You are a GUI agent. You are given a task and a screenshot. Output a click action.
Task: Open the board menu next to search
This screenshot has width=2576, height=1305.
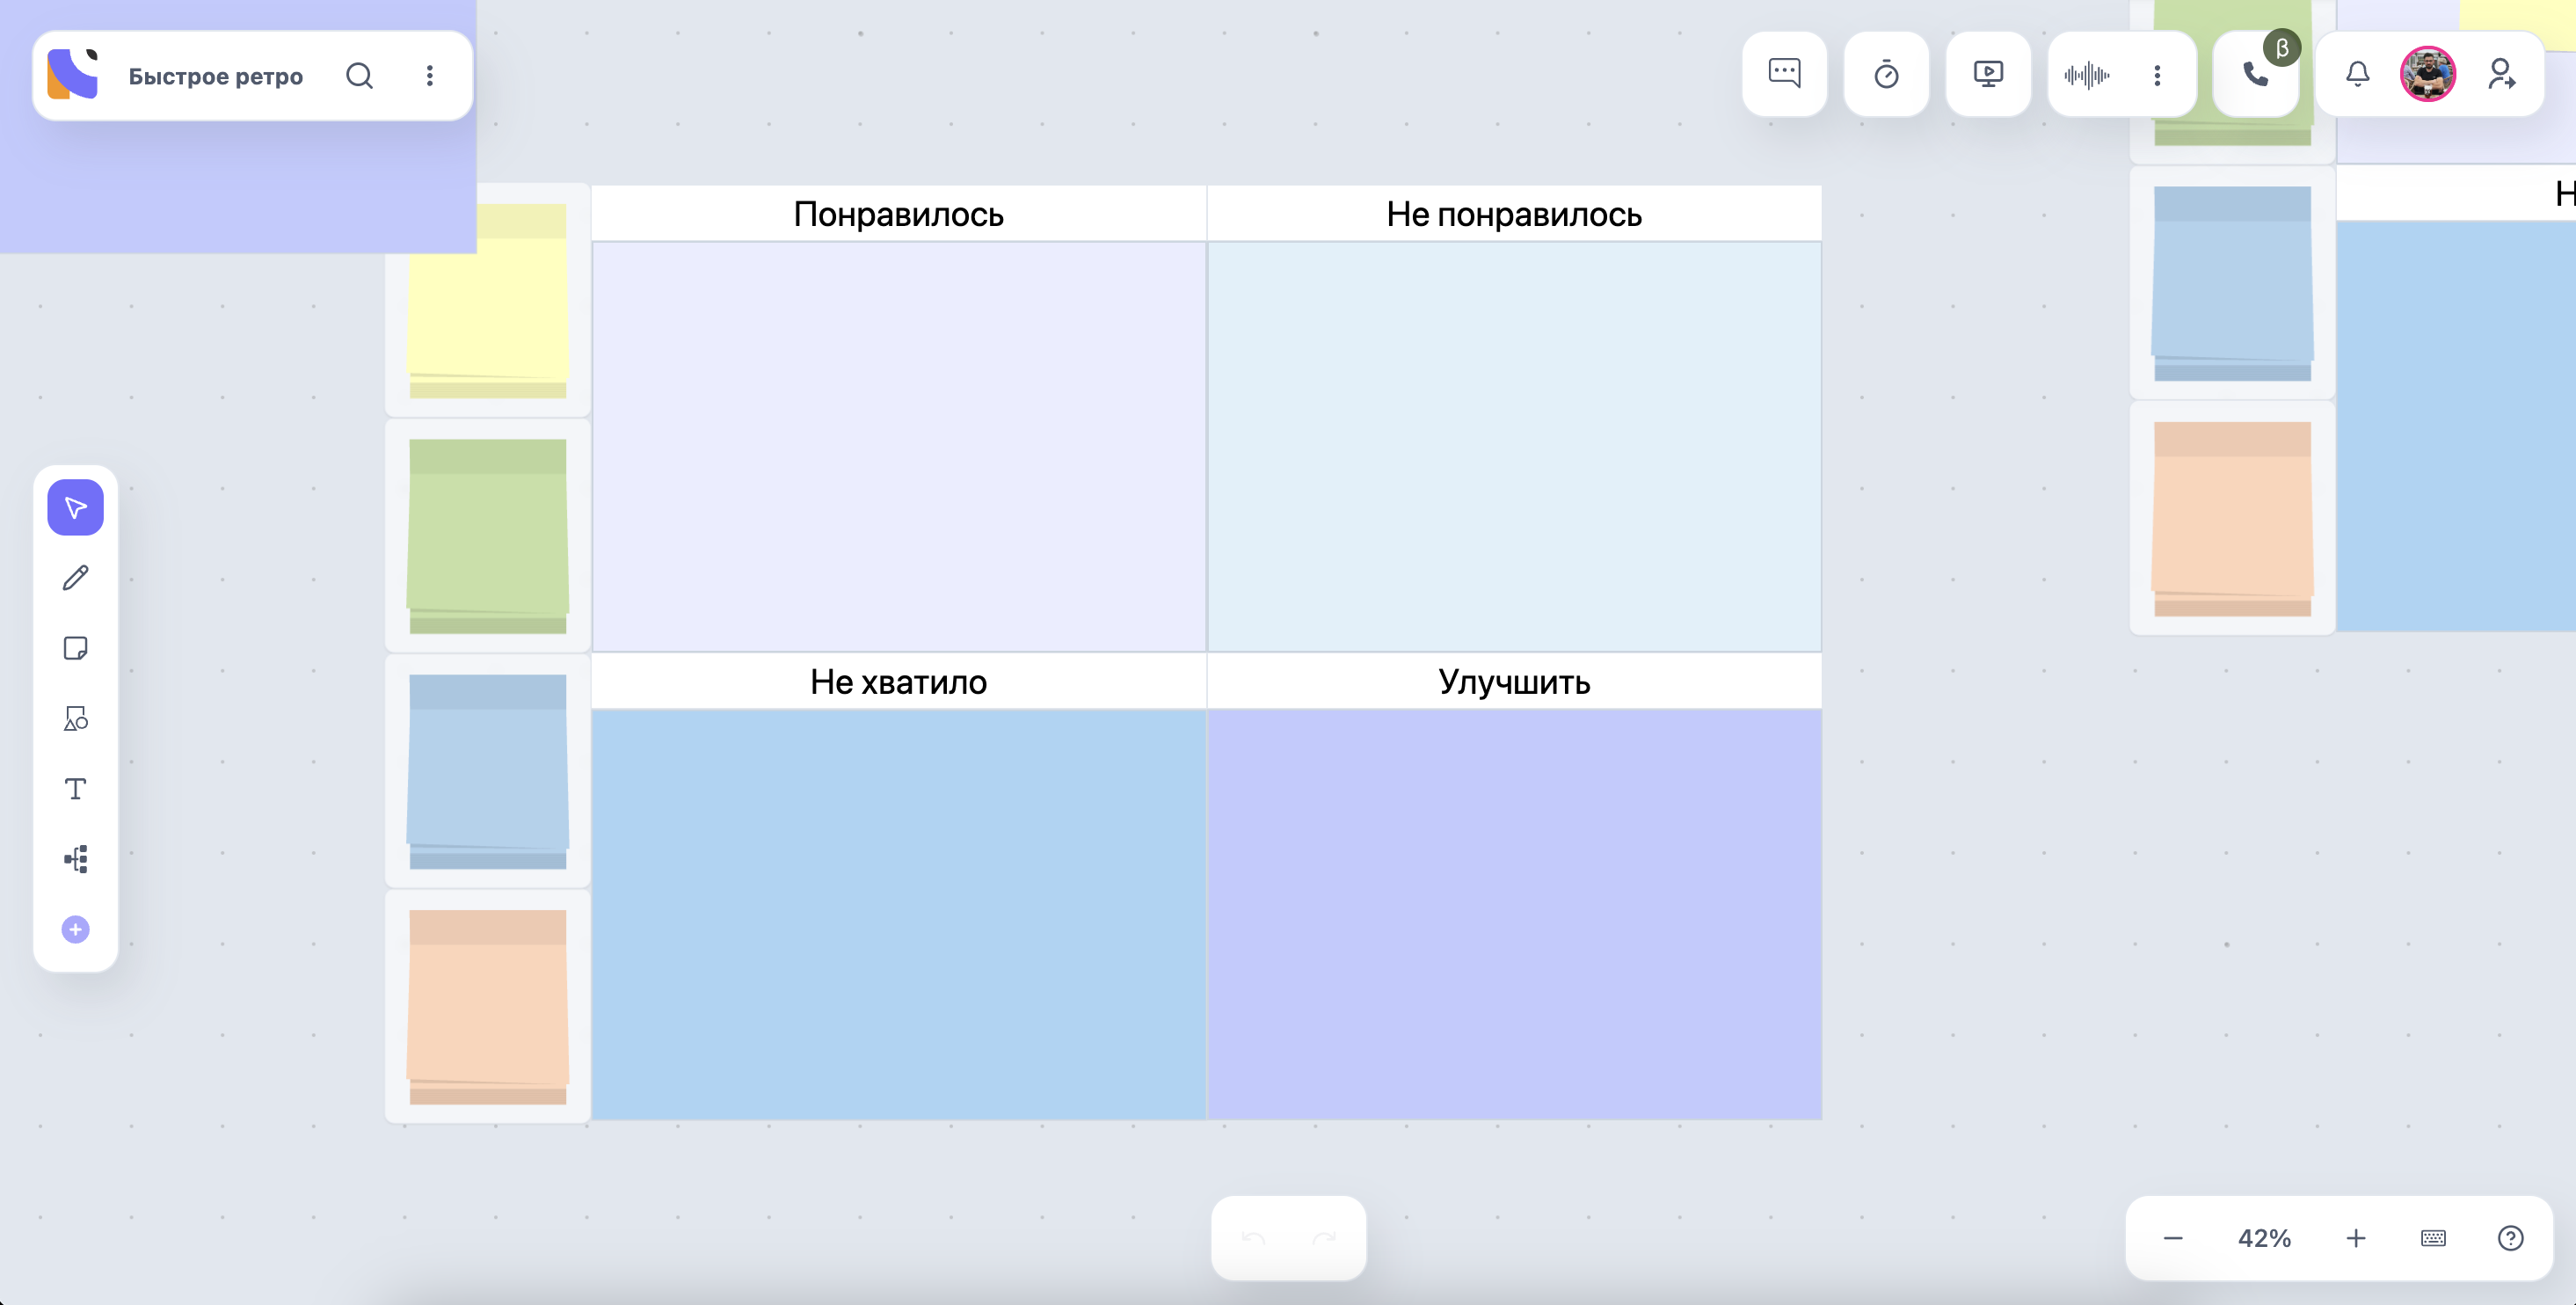click(430, 76)
